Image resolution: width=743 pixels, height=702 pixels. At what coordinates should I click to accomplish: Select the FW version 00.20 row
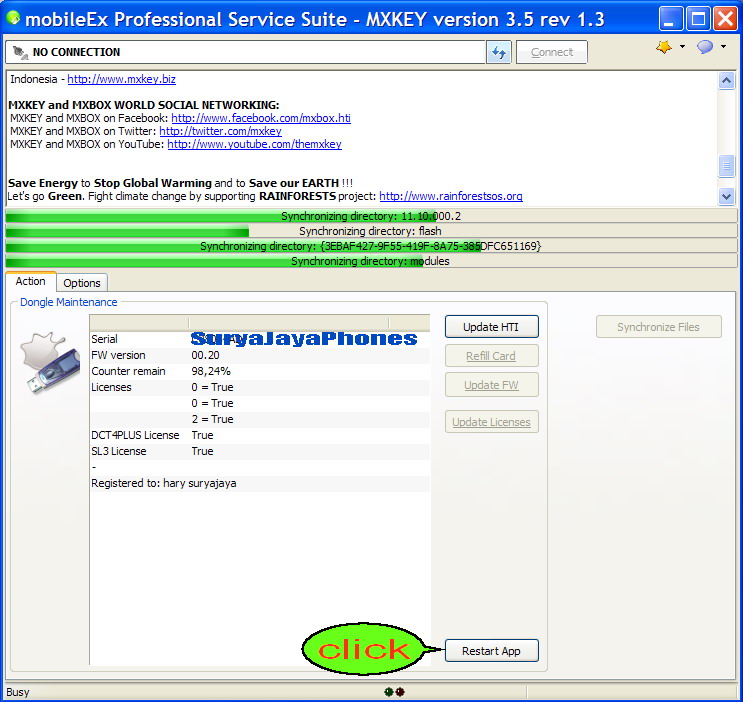260,355
